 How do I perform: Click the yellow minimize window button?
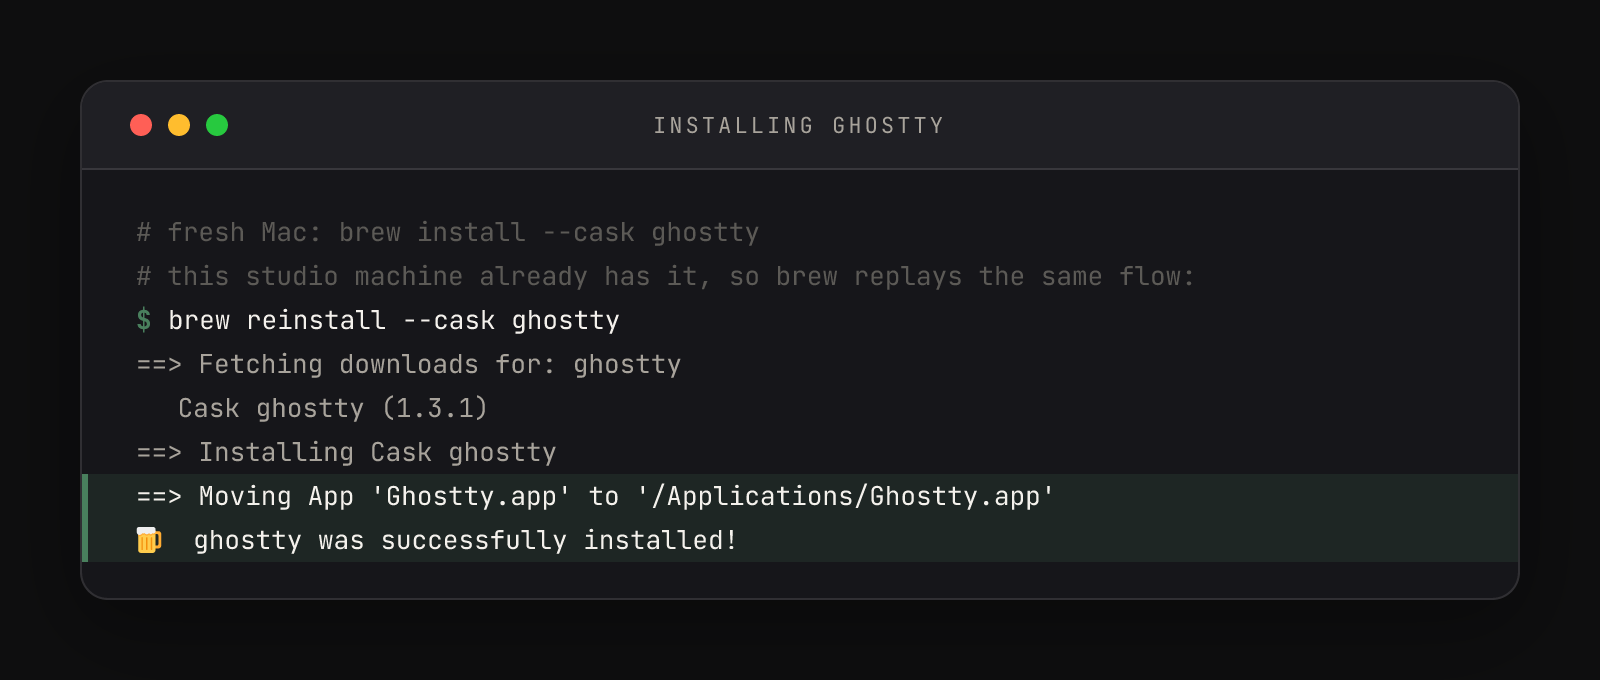tap(179, 125)
